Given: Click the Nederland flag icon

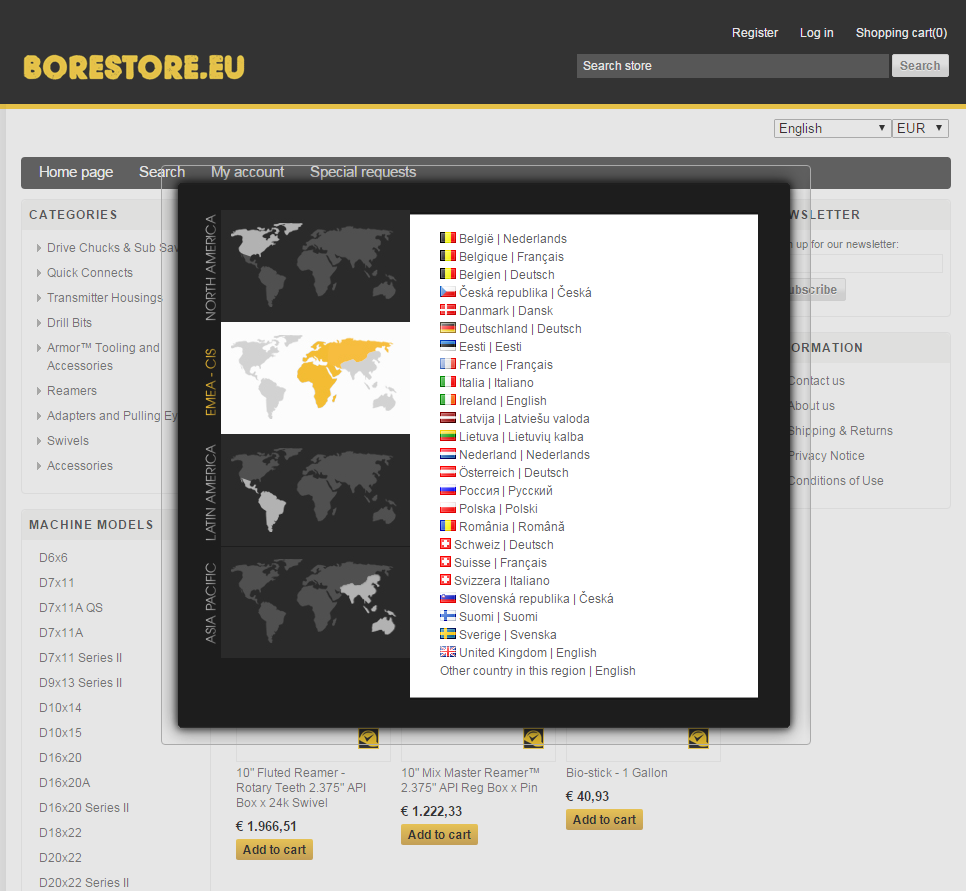Looking at the screenshot, I should (x=448, y=454).
